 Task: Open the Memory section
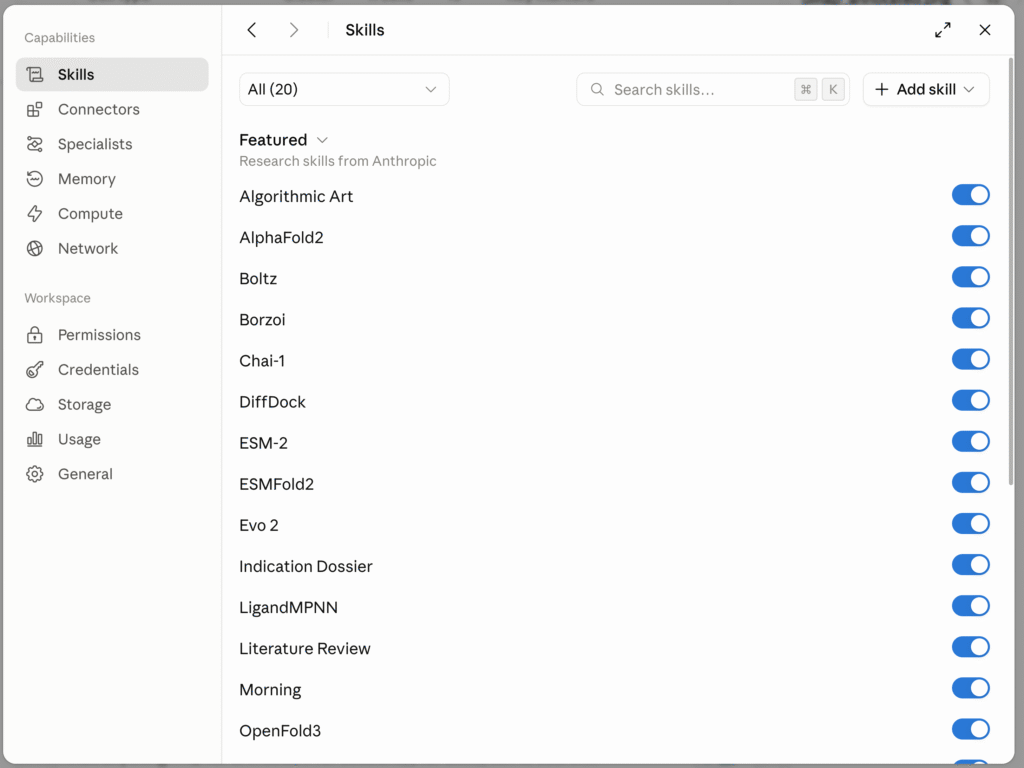(x=112, y=178)
